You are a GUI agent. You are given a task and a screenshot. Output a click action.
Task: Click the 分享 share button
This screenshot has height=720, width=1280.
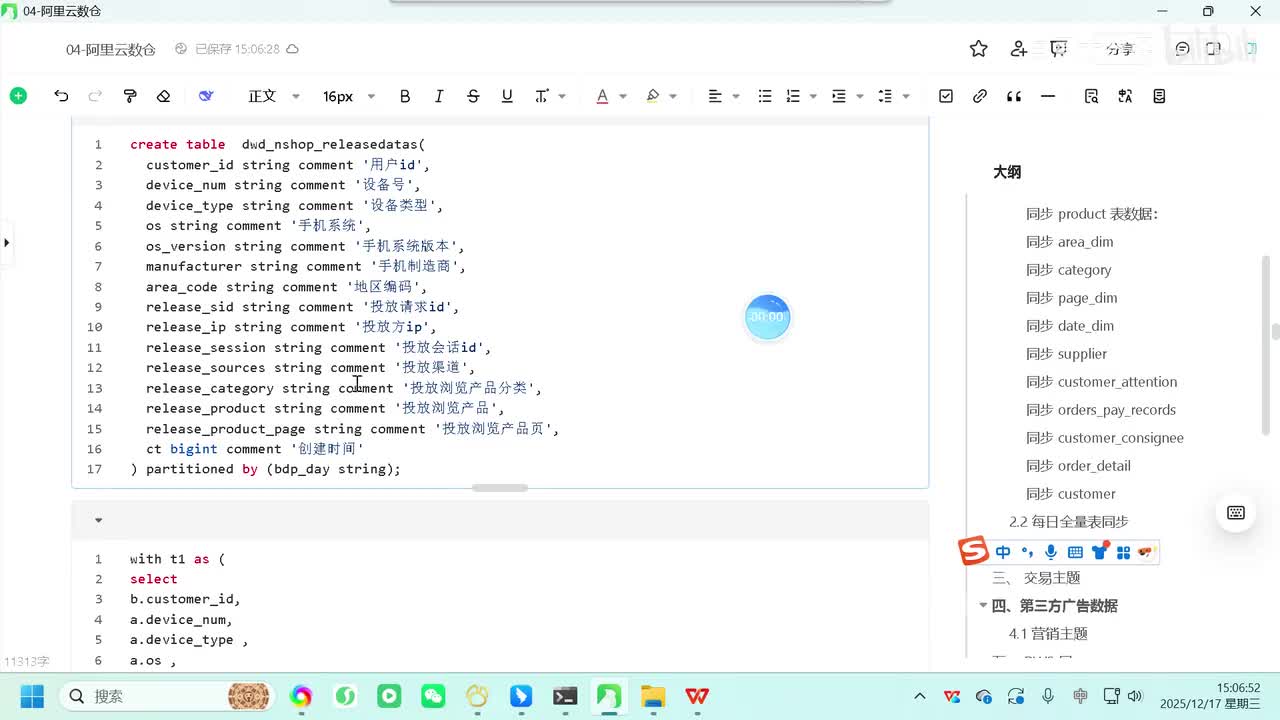(1120, 49)
